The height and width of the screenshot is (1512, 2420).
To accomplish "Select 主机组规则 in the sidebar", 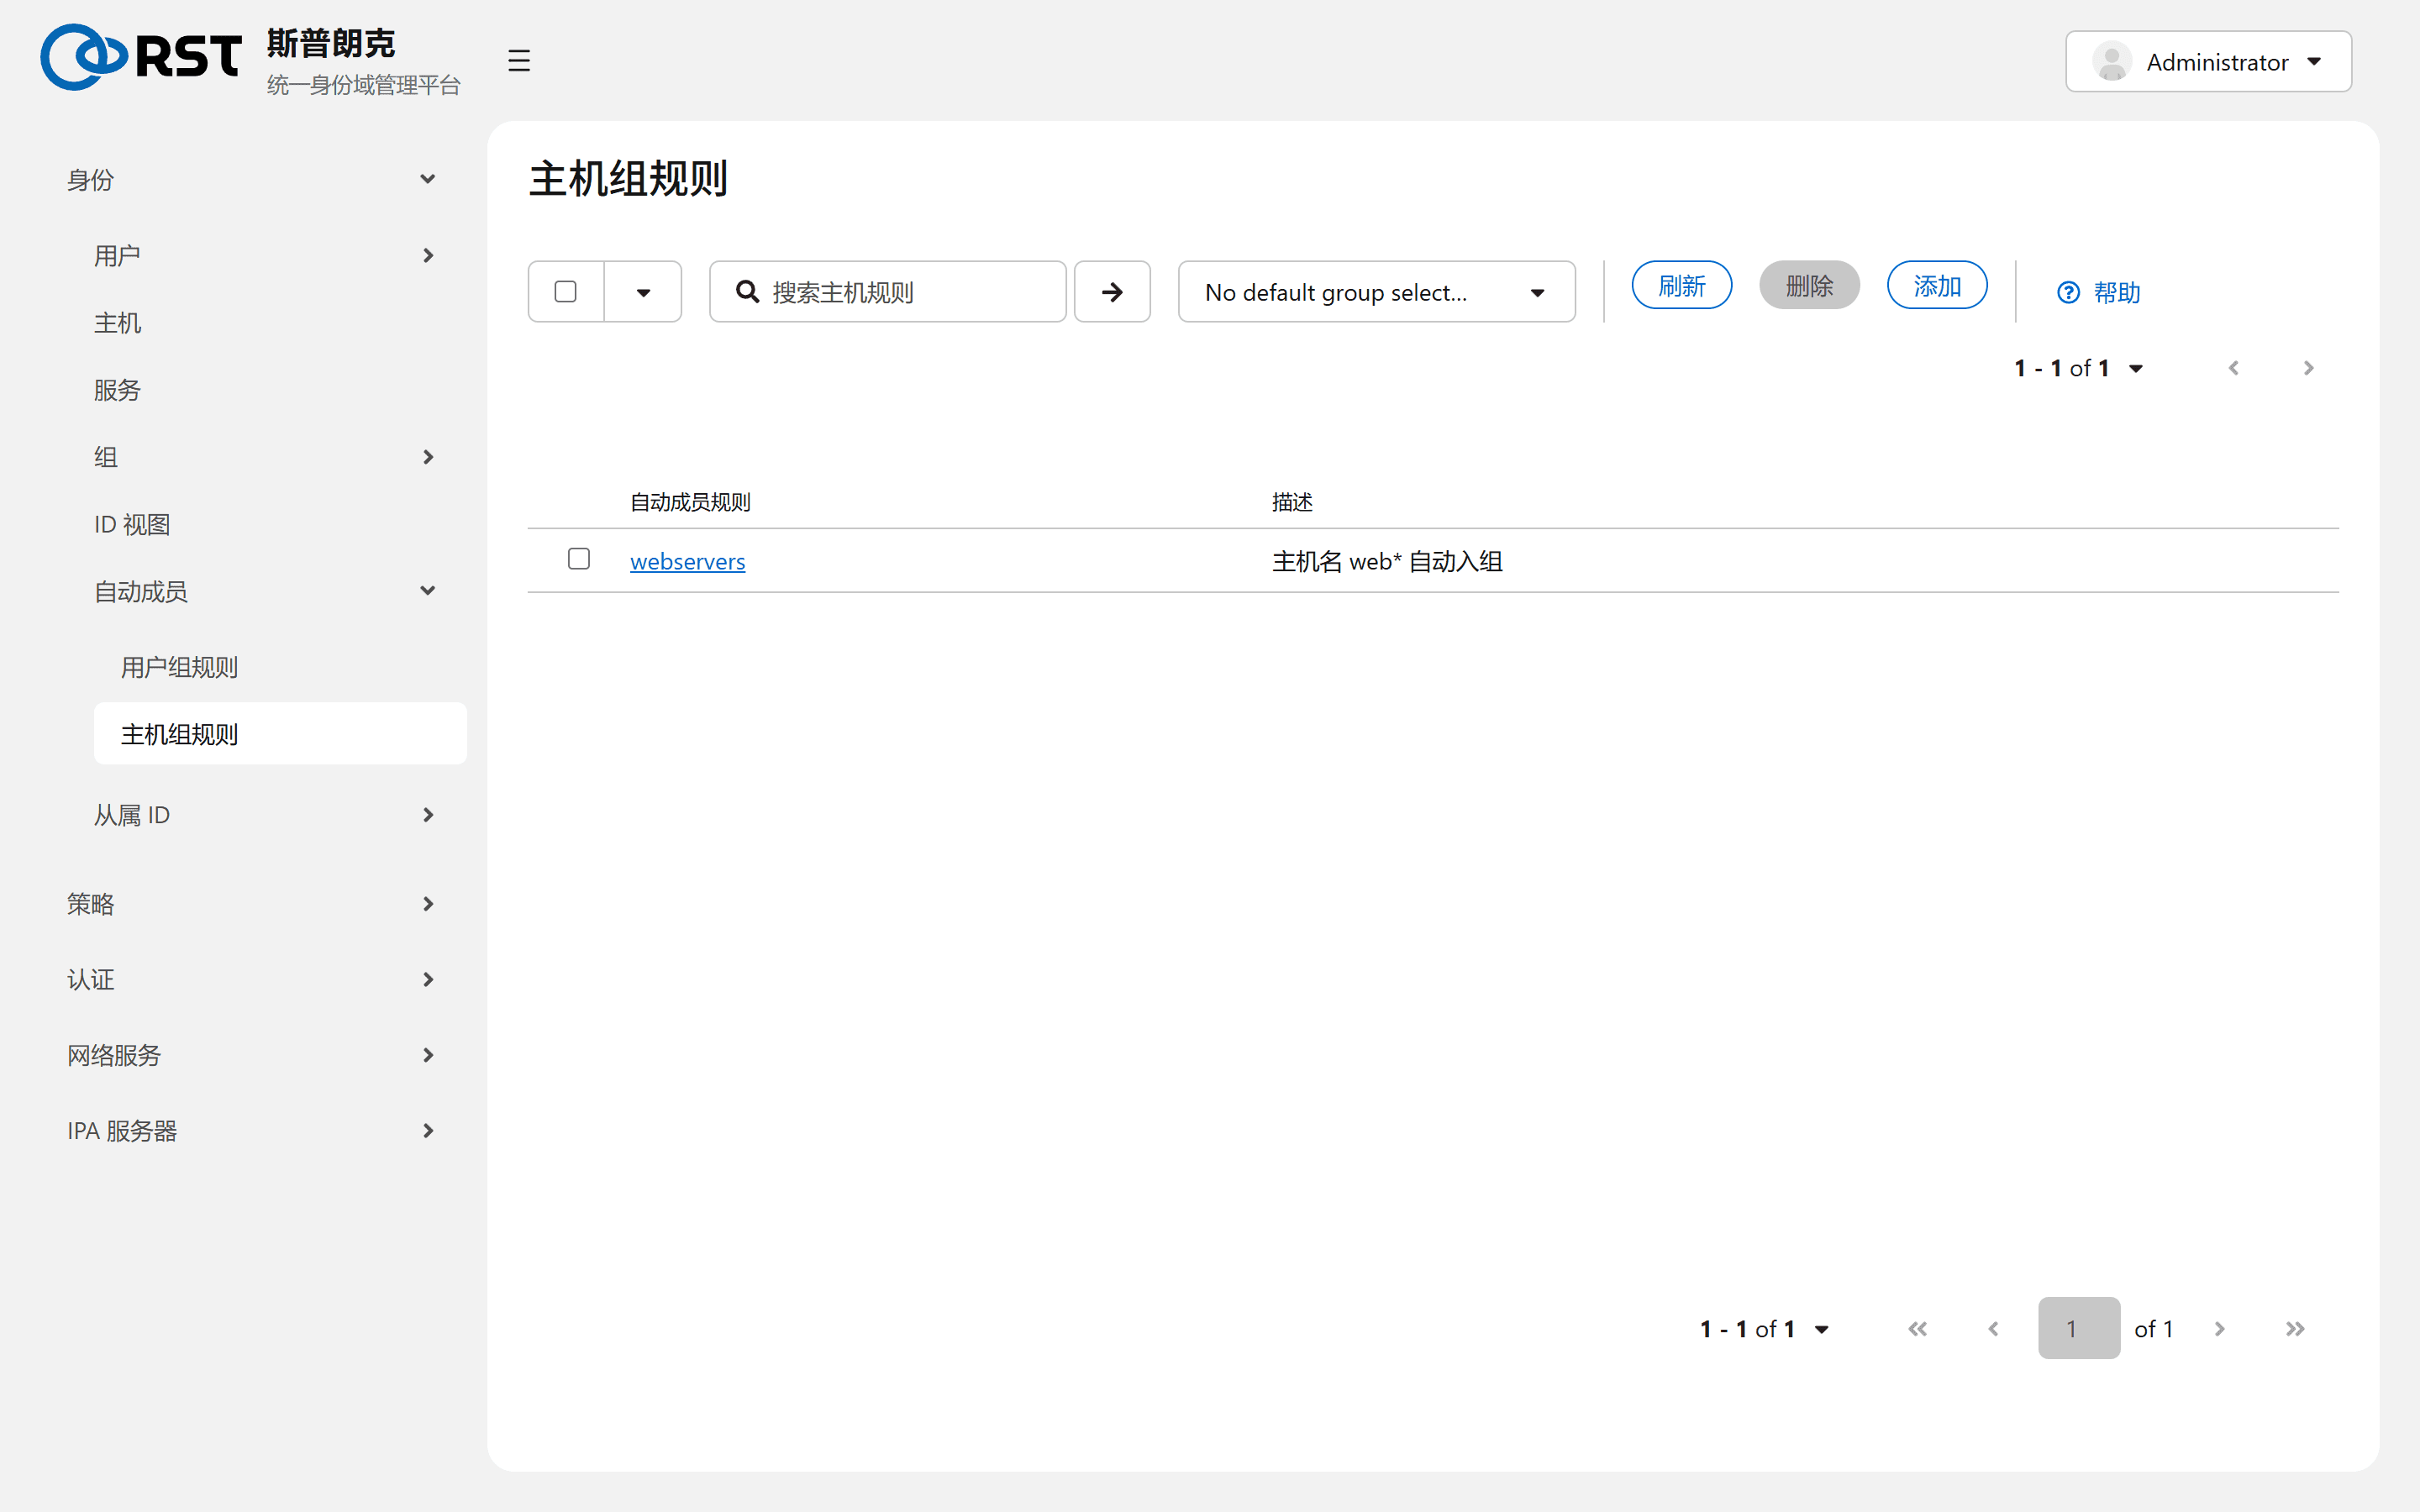I will pos(280,734).
